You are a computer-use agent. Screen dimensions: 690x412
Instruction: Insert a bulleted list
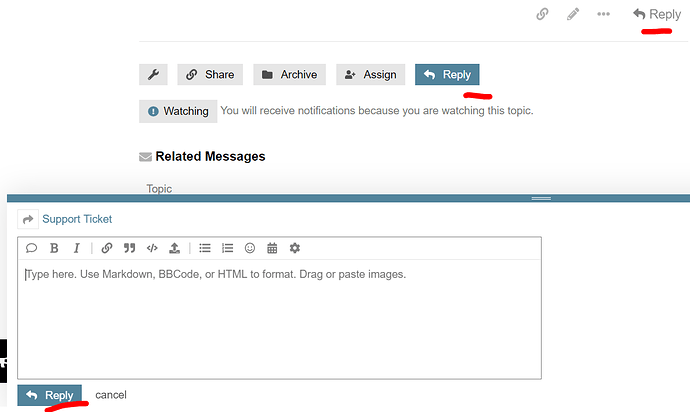point(205,248)
